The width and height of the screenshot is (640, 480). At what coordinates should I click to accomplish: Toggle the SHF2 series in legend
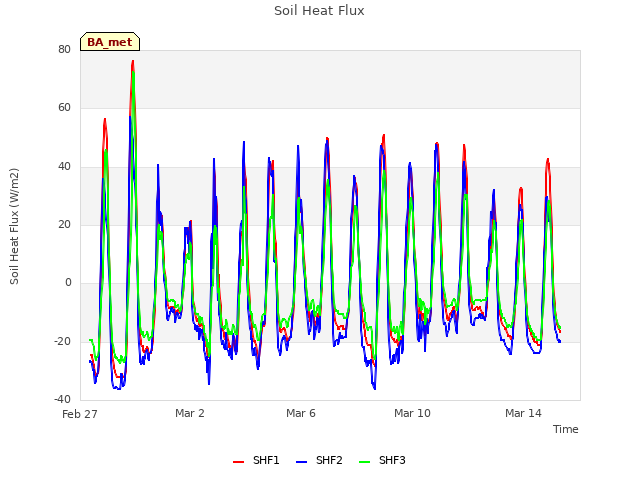coord(319,460)
